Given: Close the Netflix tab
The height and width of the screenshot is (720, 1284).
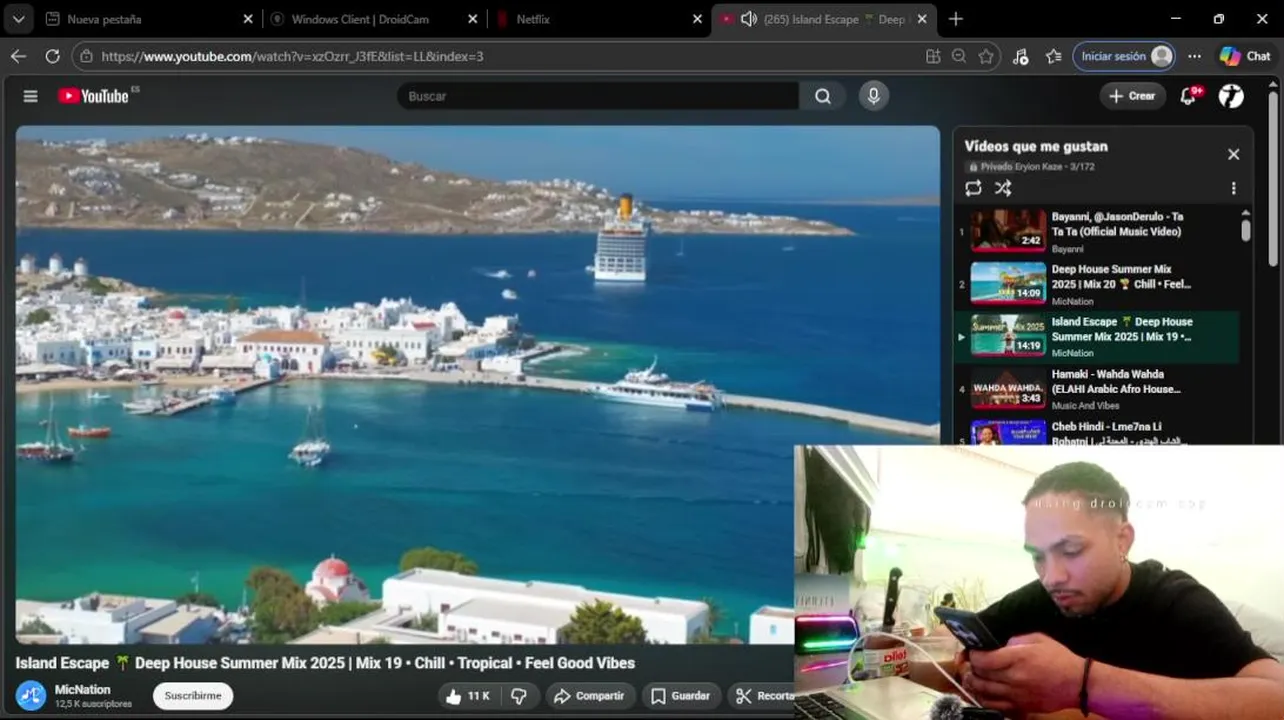Looking at the screenshot, I should (698, 19).
